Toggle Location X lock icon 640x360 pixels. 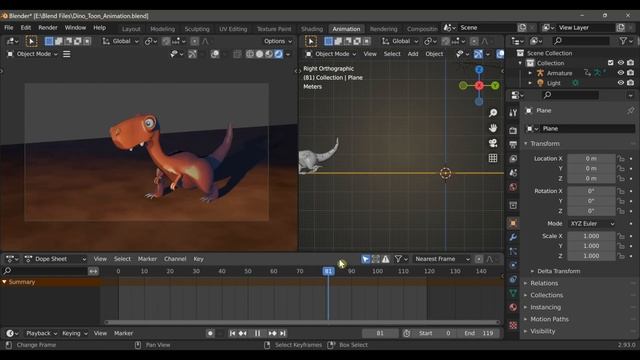point(621,158)
